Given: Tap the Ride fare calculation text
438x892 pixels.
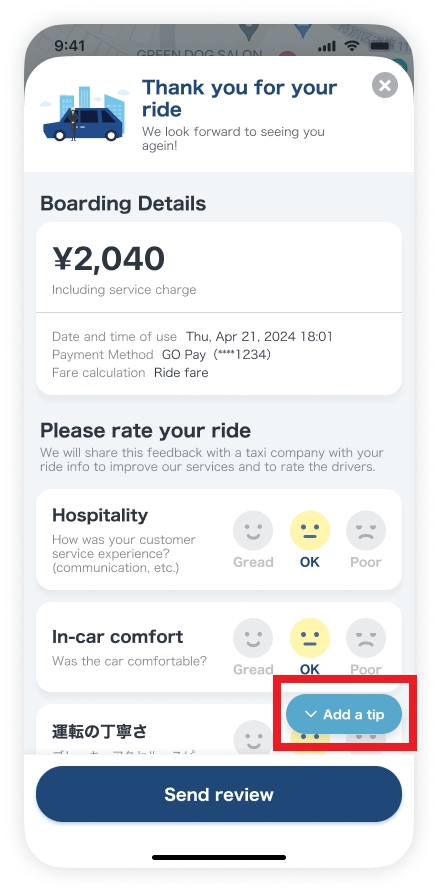Looking at the screenshot, I should click(181, 373).
